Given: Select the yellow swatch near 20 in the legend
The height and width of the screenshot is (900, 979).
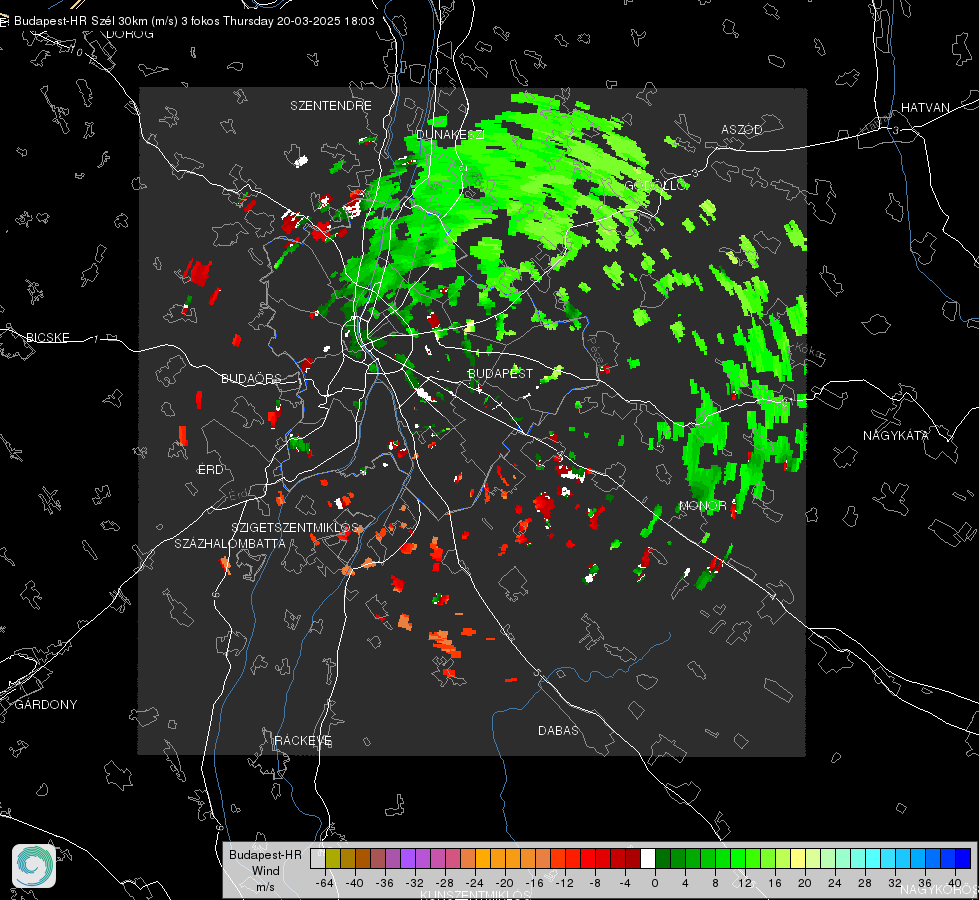Looking at the screenshot, I should pos(798,859).
